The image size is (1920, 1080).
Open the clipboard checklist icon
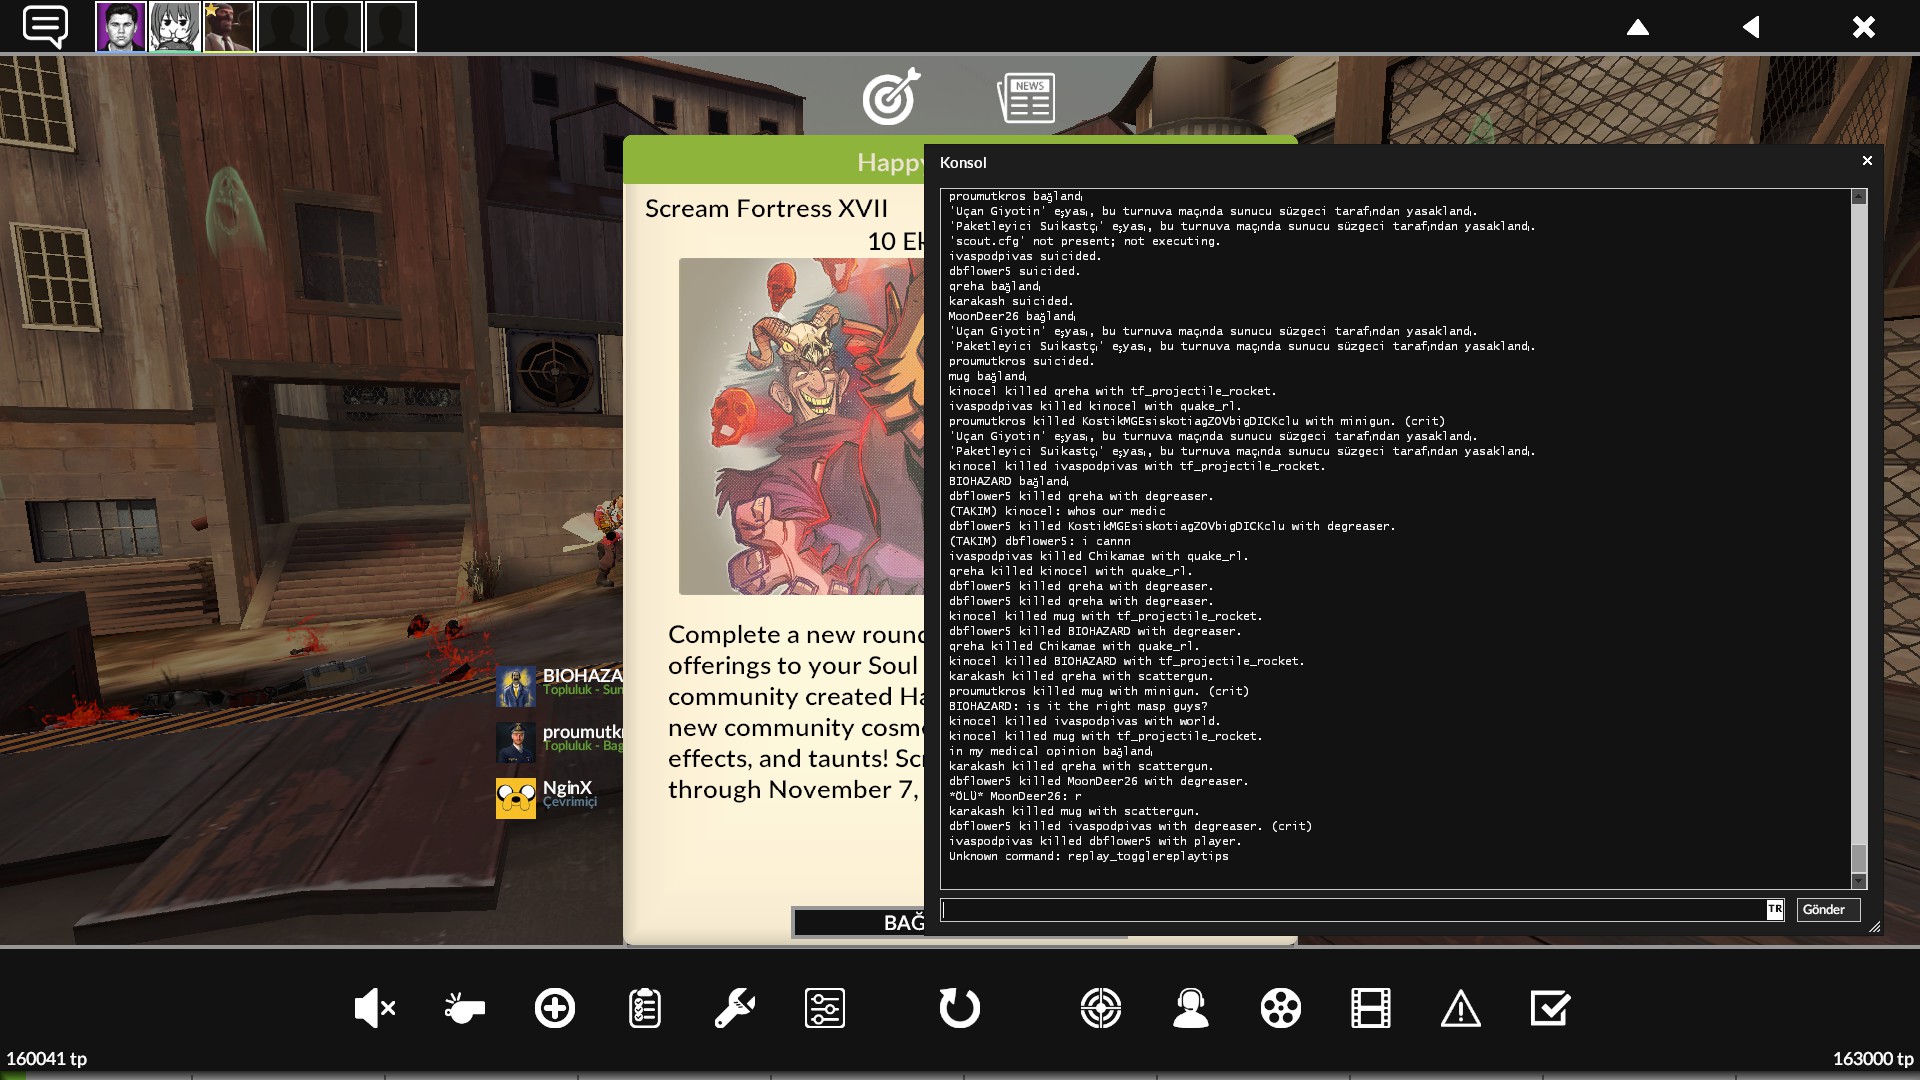point(644,1008)
